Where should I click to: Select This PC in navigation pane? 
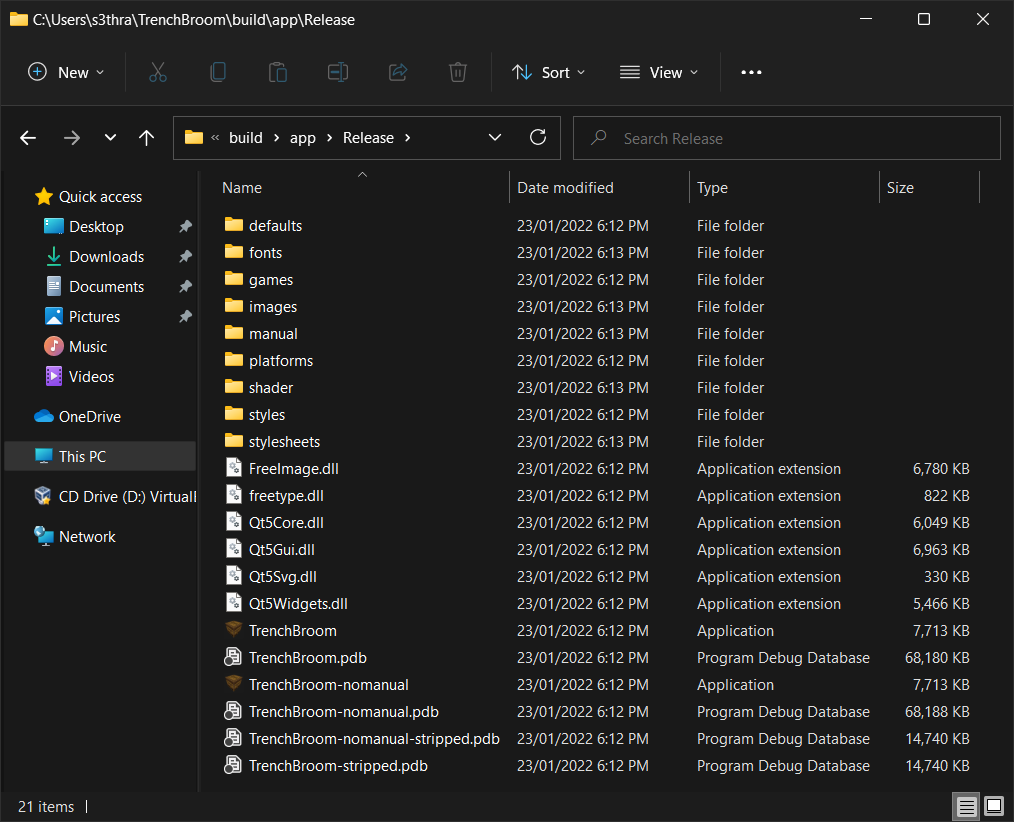[100, 456]
